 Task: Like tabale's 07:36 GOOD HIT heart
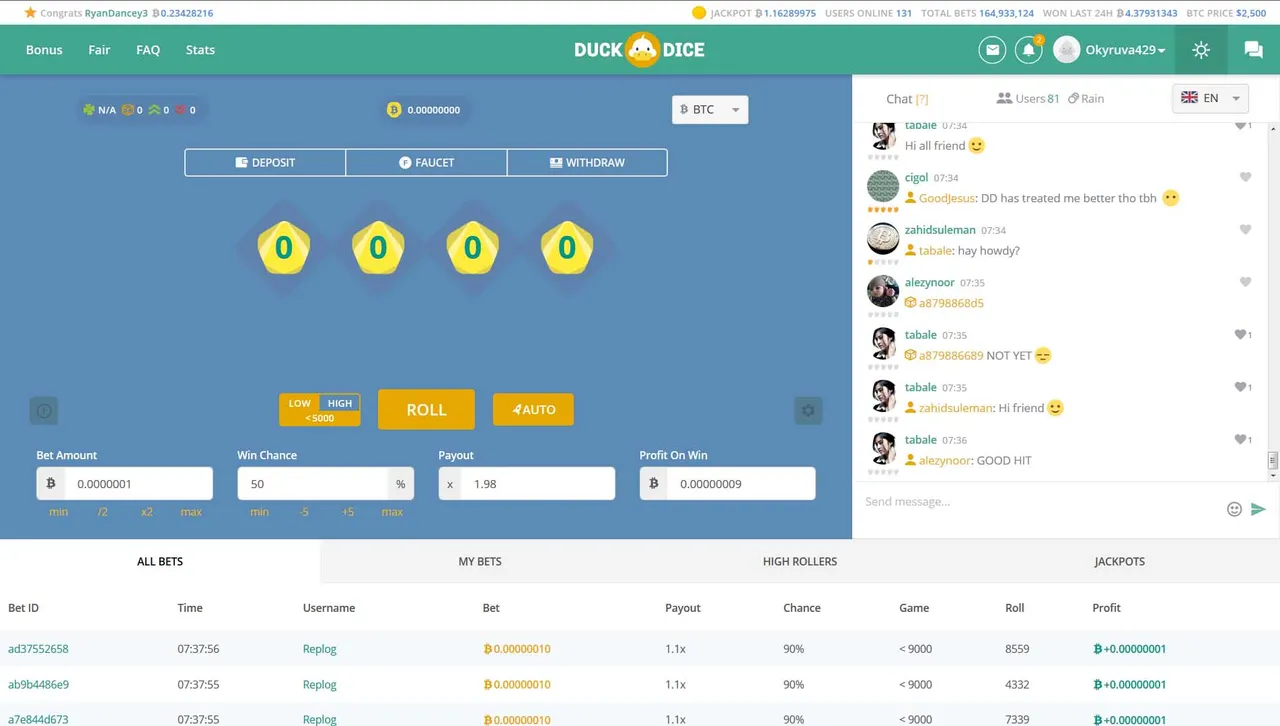1240,439
